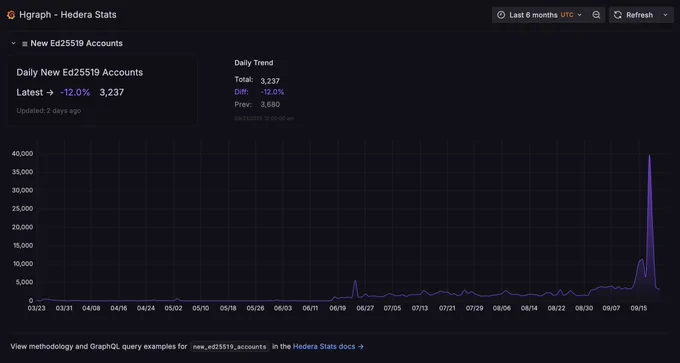Click the Grafana logo icon
The width and height of the screenshot is (680, 363).
pos(11,15)
